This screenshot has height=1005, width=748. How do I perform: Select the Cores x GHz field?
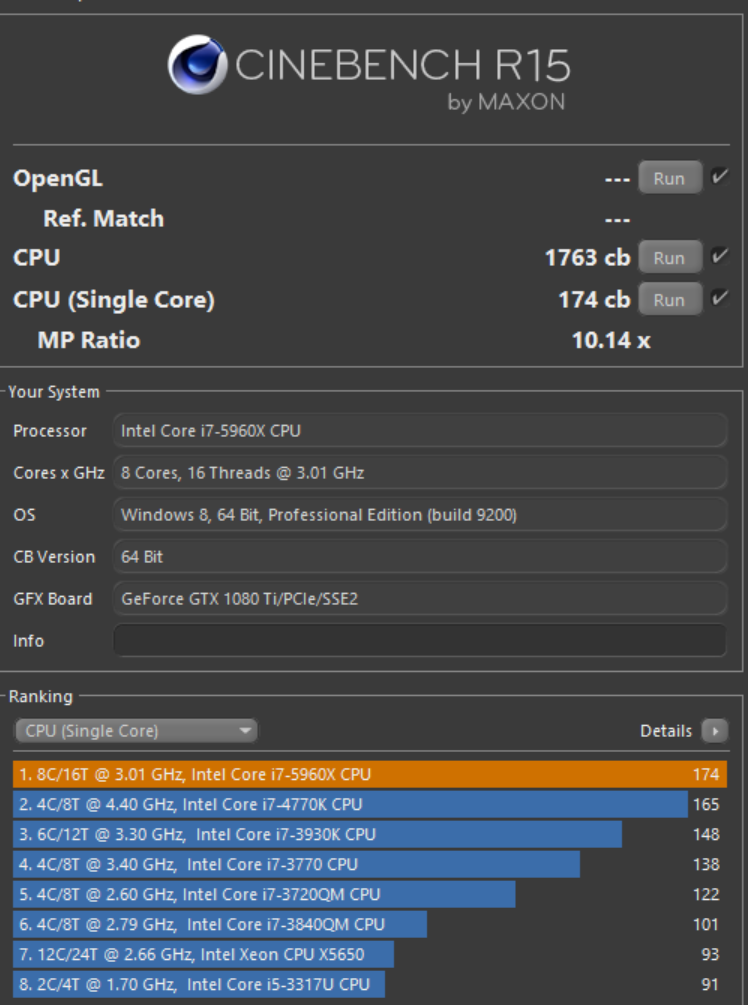420,473
